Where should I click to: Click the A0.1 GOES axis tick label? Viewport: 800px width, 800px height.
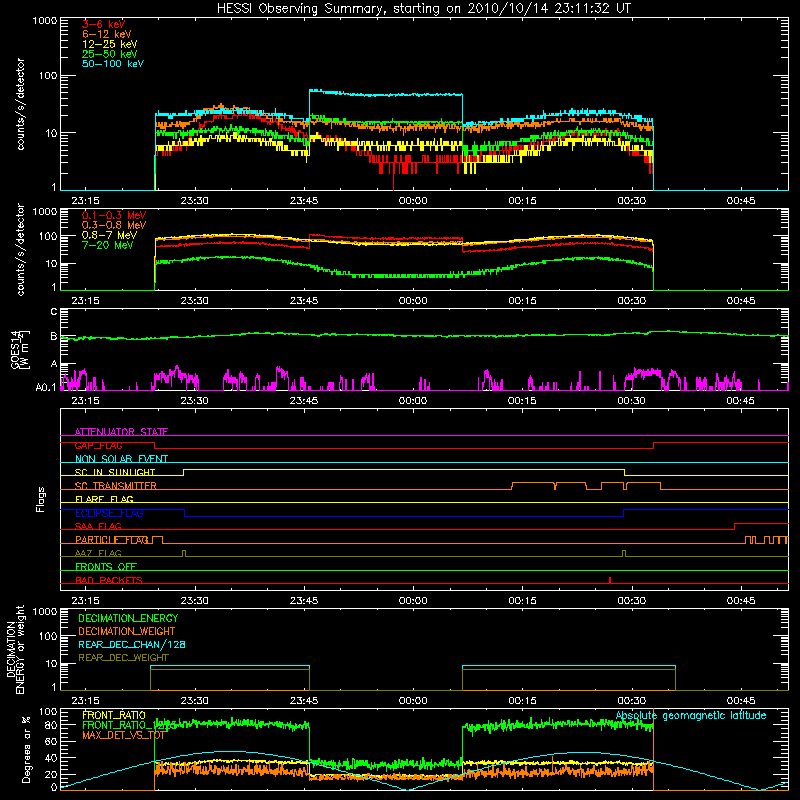46,387
